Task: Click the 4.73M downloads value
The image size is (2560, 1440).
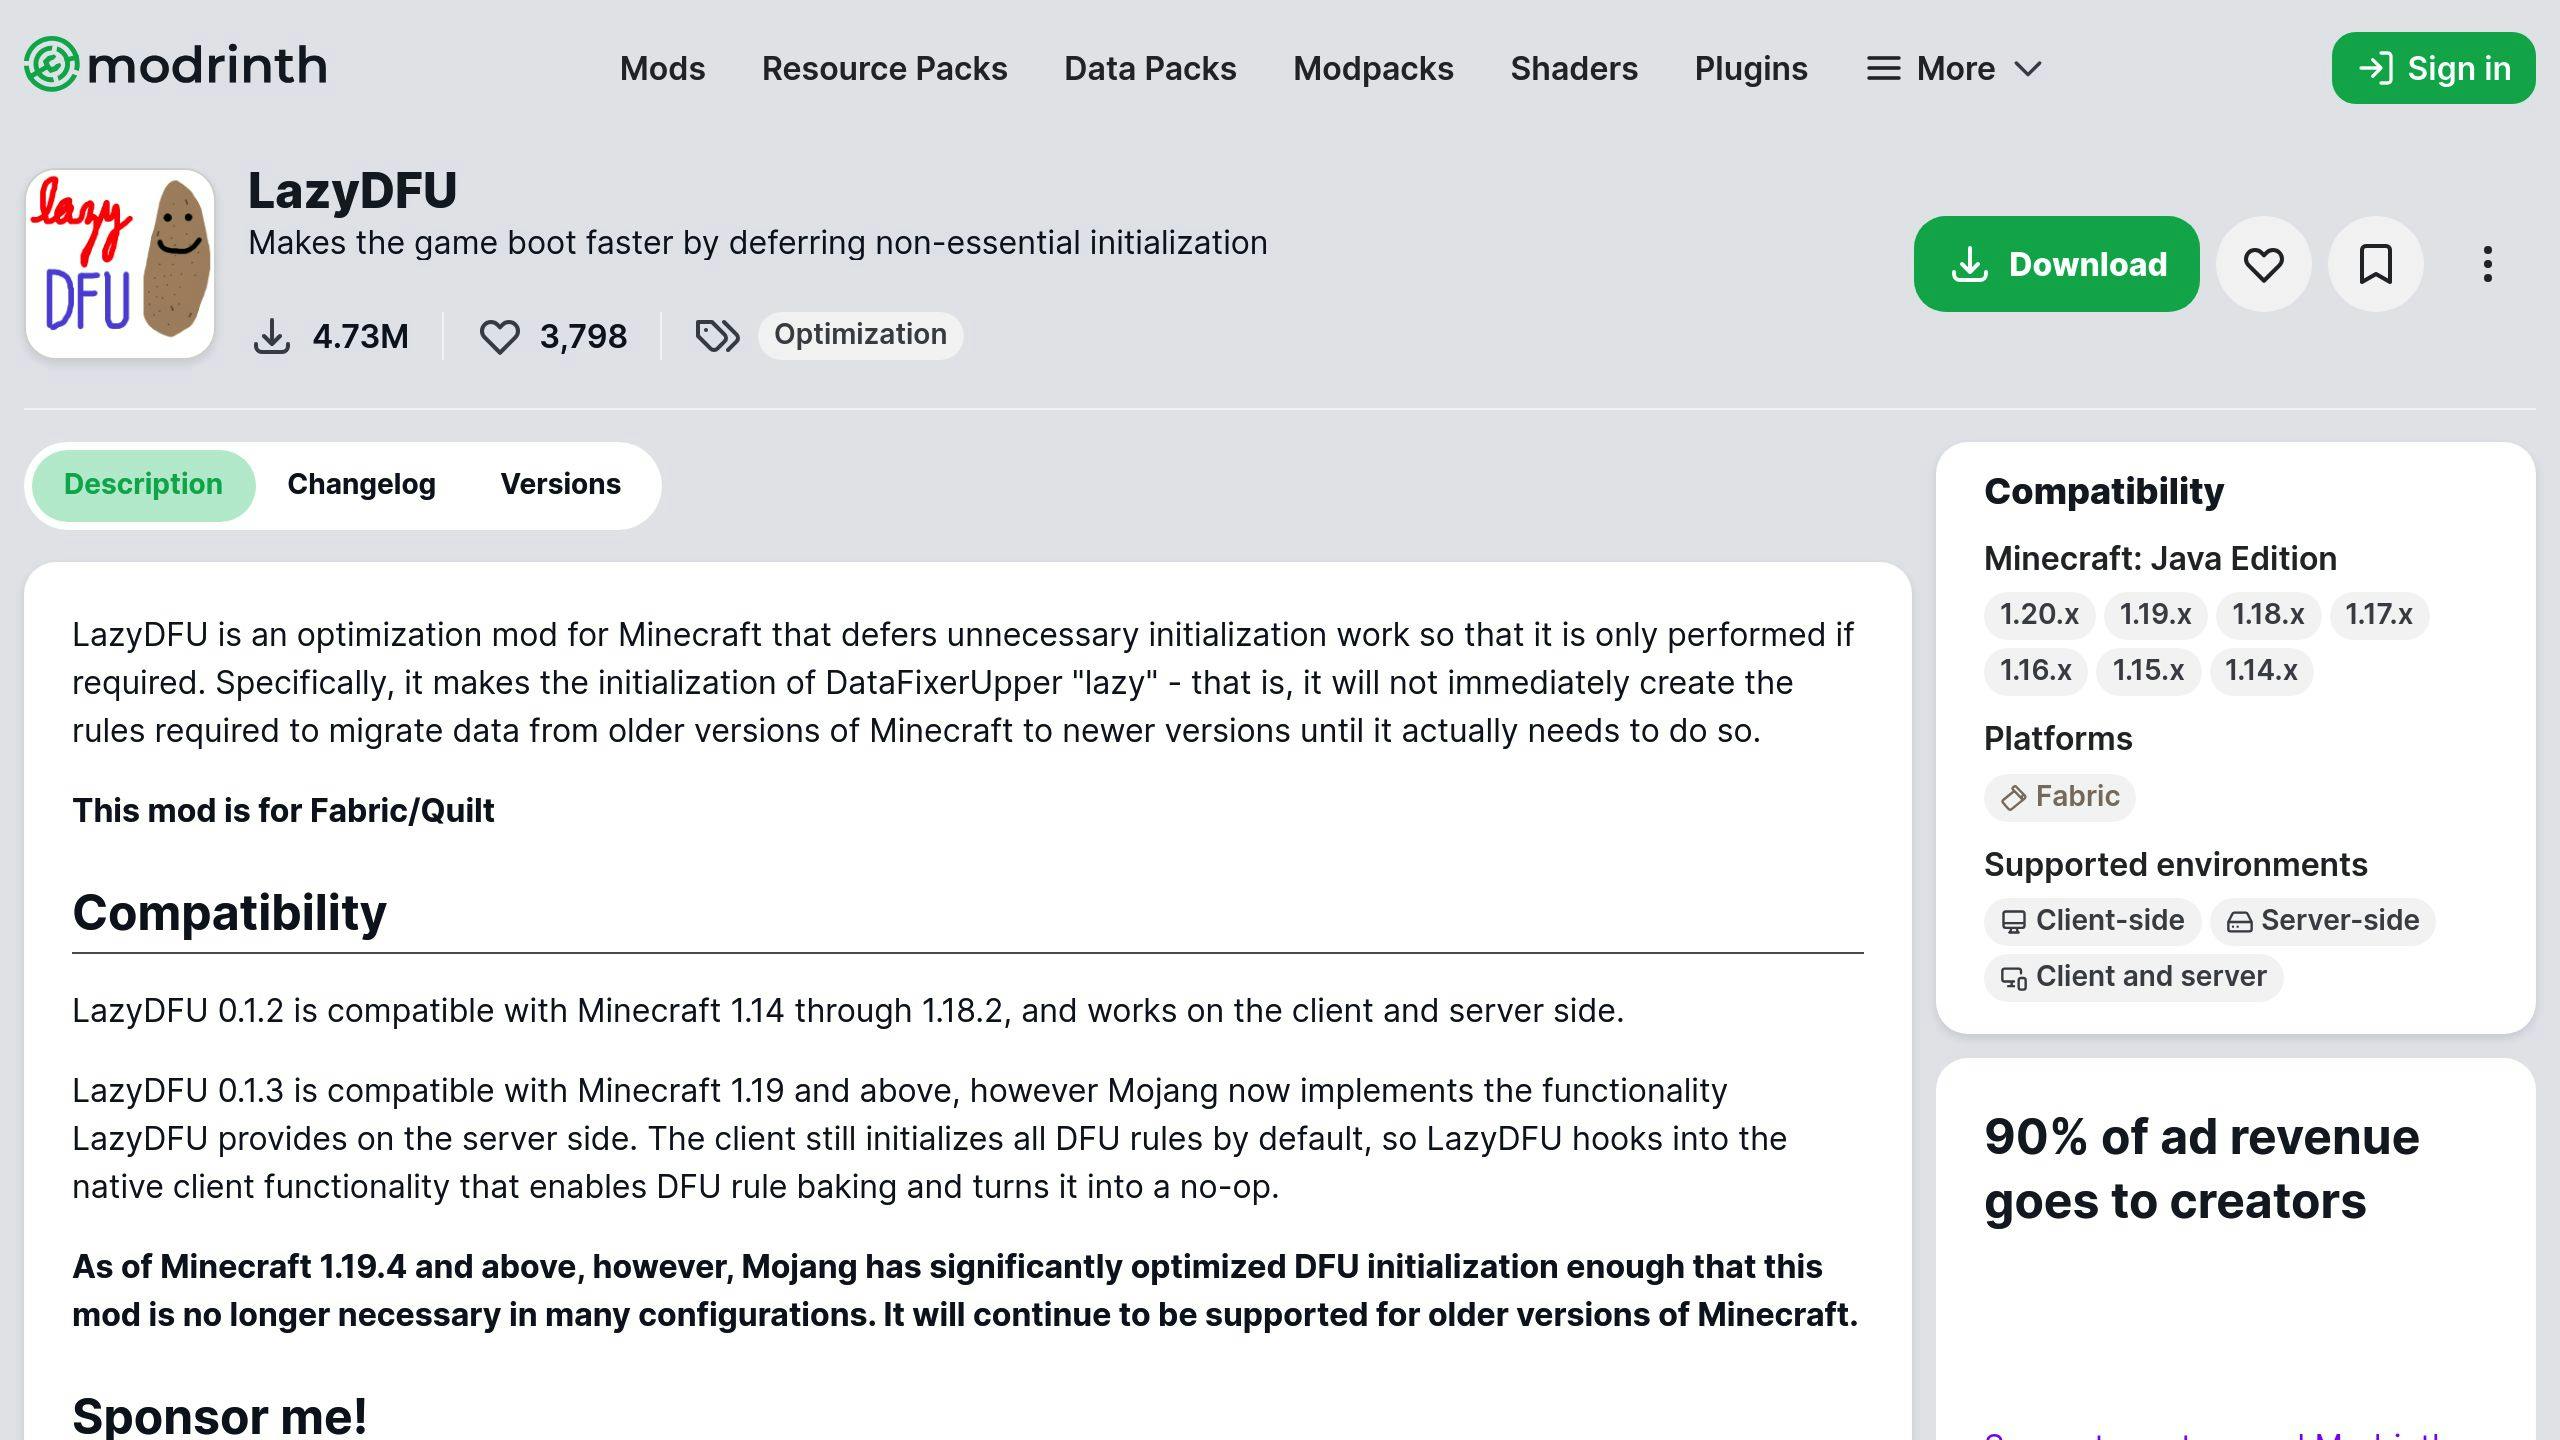Action: pos(360,336)
